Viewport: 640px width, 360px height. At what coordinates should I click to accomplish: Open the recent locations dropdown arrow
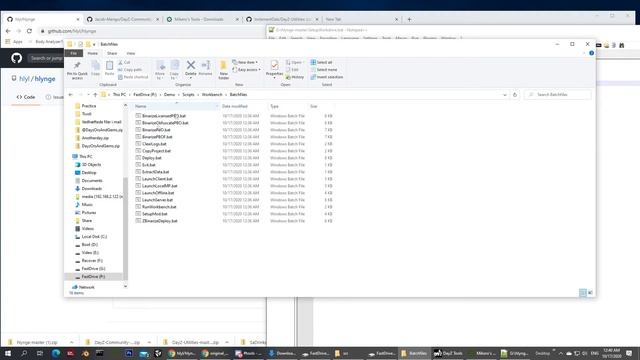[88, 95]
